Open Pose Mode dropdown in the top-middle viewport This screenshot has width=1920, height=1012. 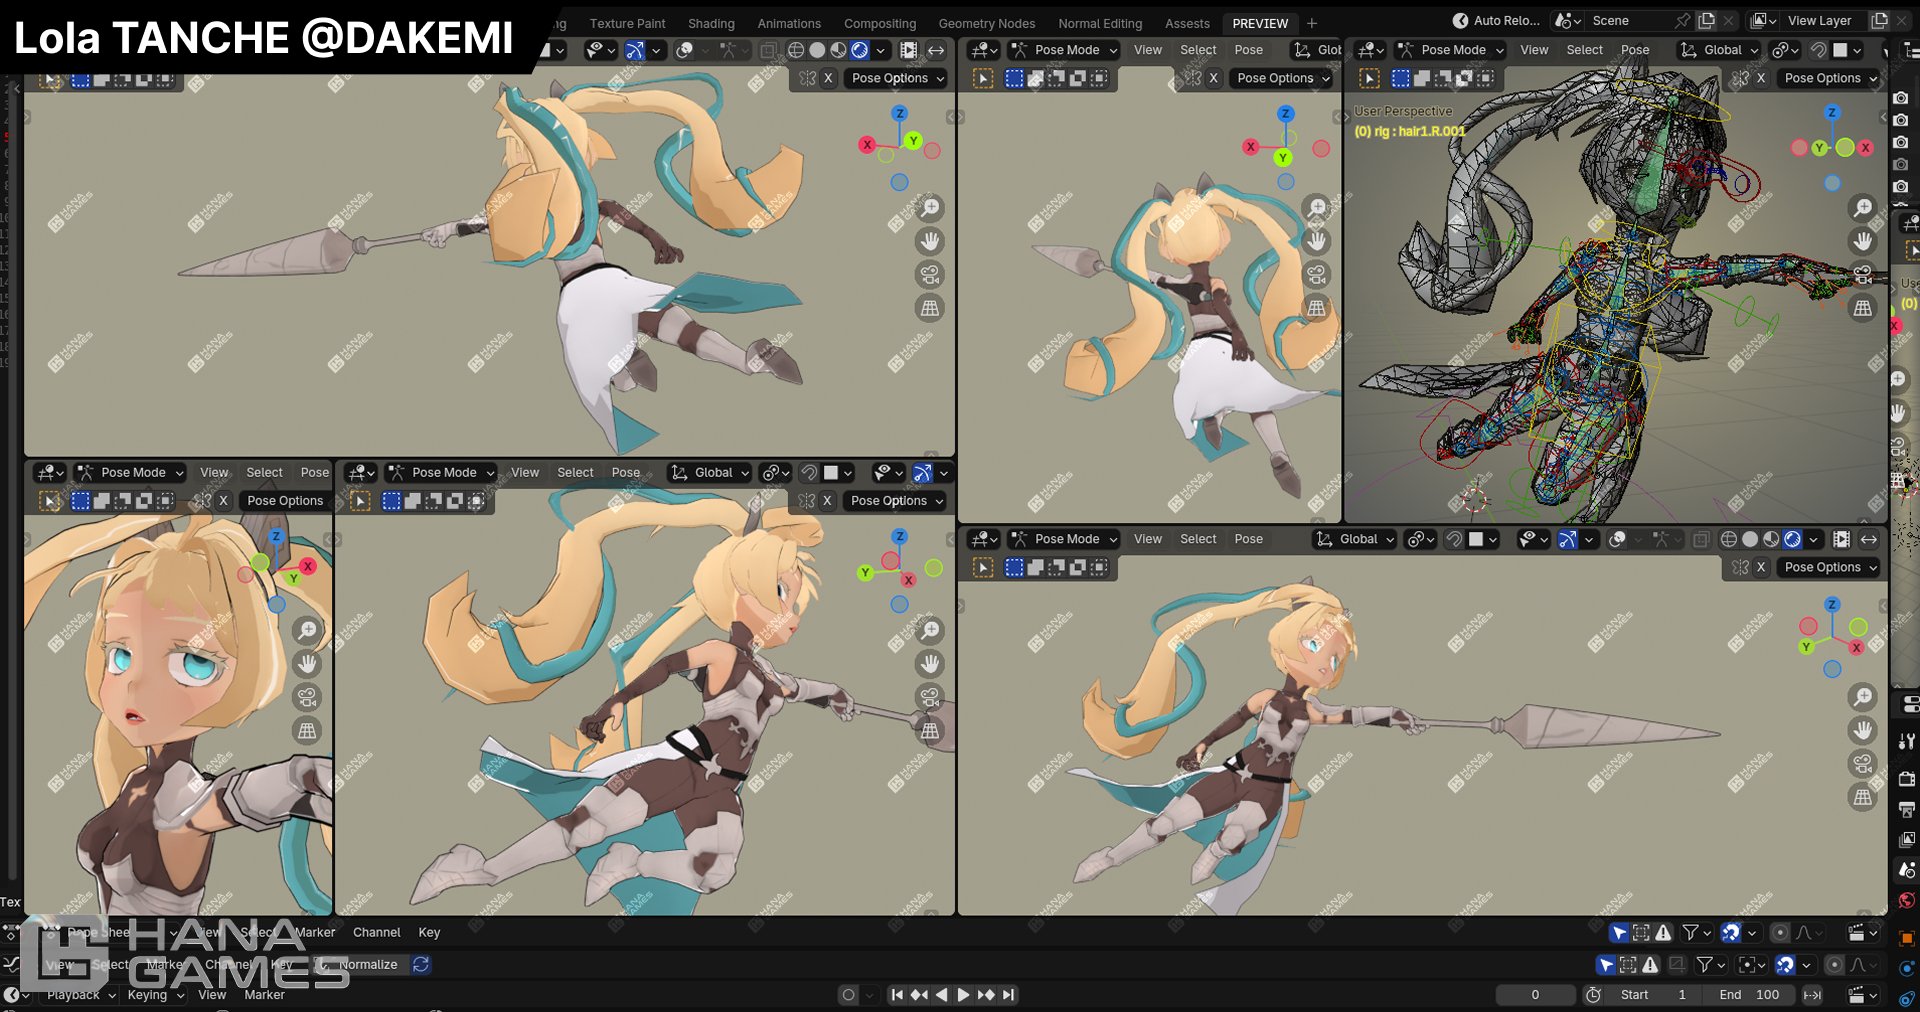(x=1064, y=50)
